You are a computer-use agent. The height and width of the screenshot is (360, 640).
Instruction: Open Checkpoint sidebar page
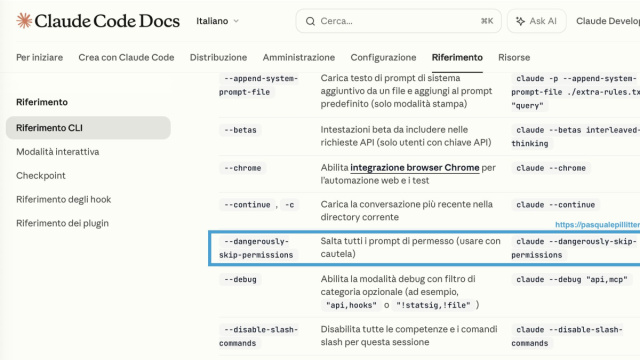point(41,176)
